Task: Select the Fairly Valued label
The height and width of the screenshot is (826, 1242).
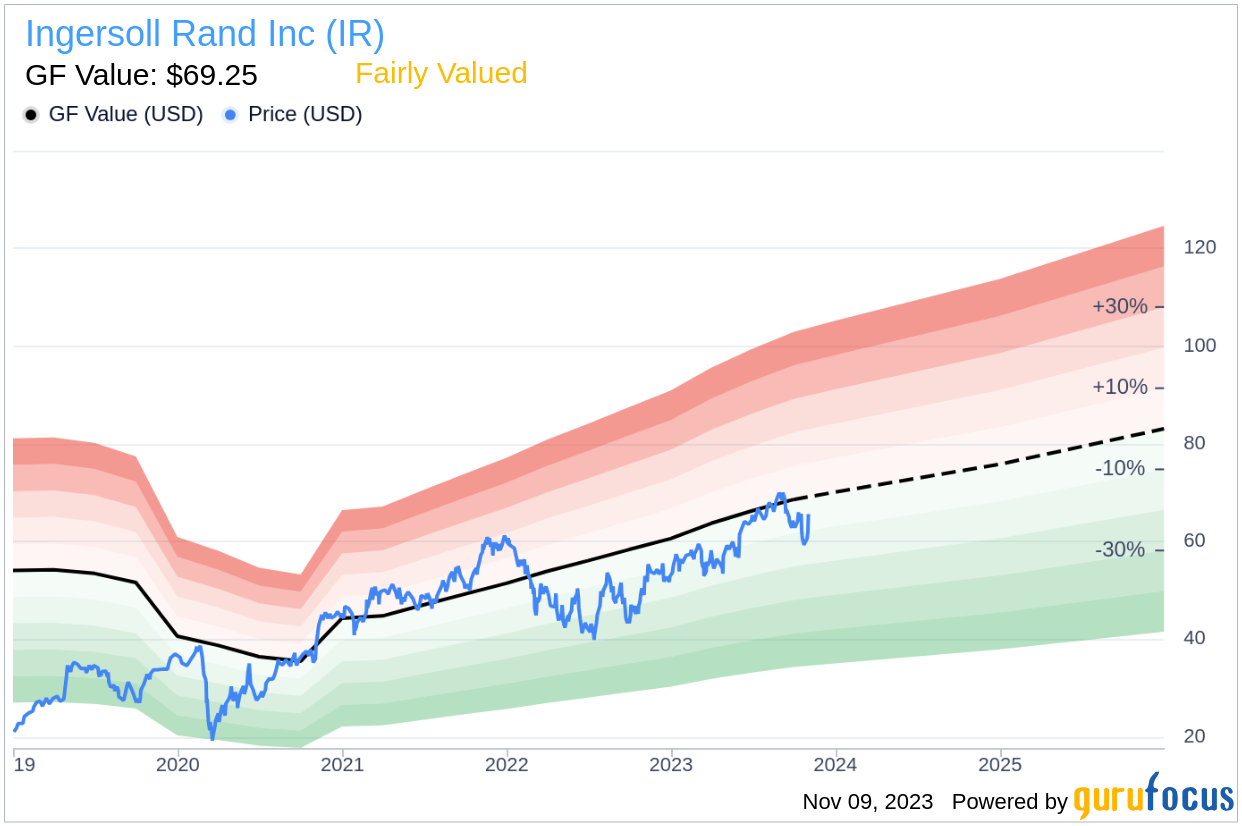Action: 441,74
